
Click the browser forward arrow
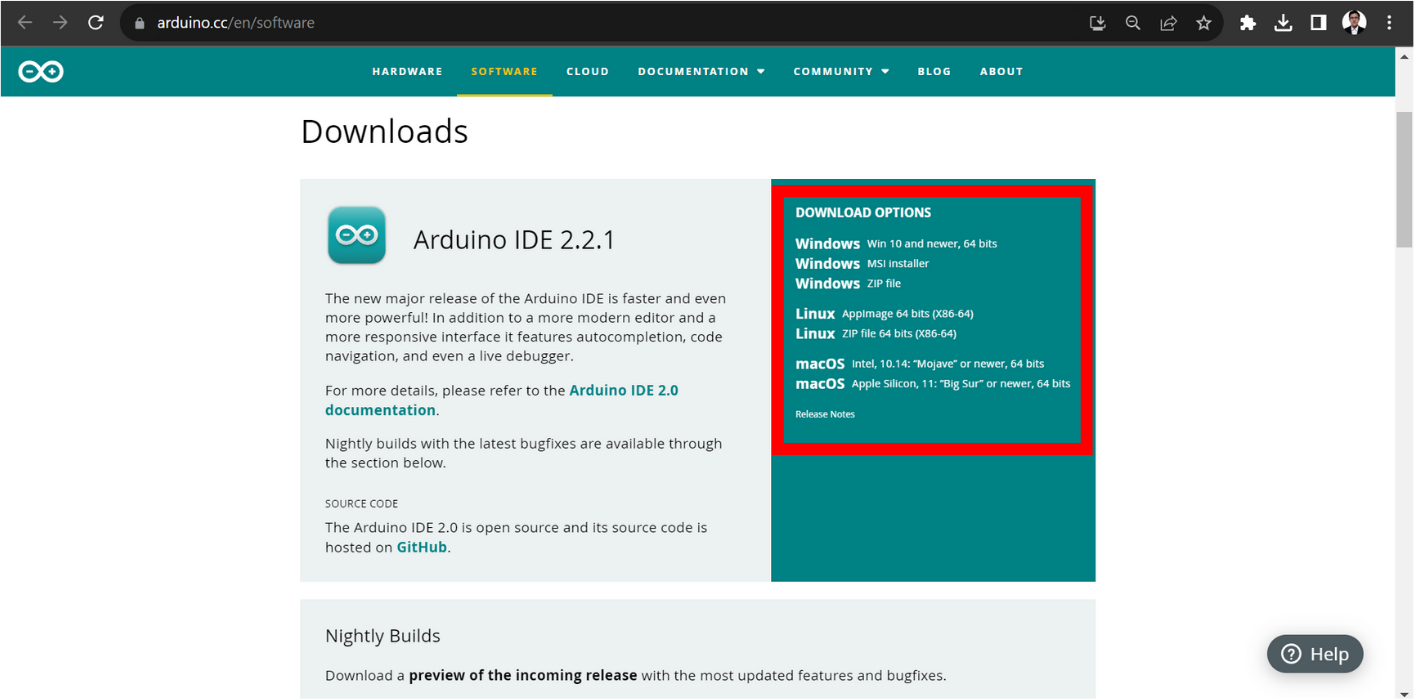point(60,22)
